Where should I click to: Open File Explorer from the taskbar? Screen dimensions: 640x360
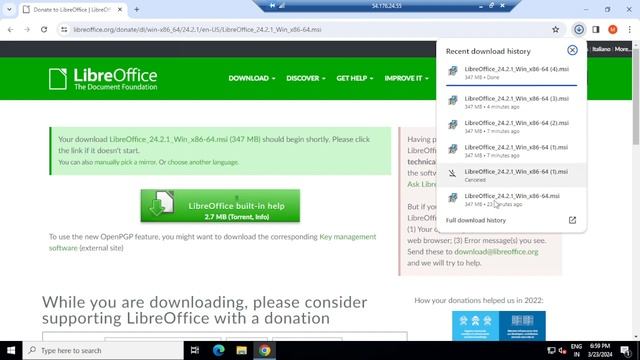241,350
